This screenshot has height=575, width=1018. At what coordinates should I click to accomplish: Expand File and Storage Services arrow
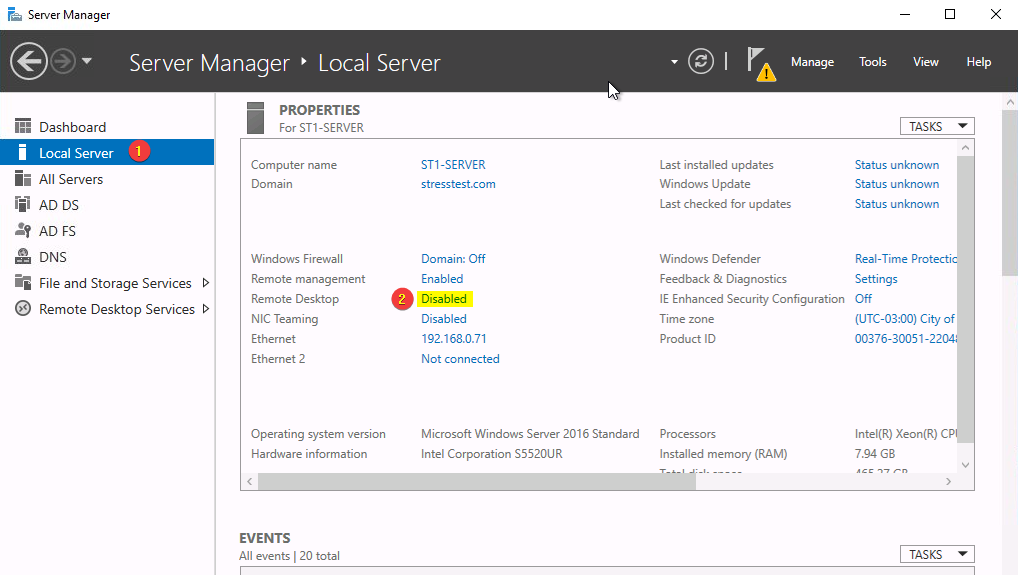206,282
